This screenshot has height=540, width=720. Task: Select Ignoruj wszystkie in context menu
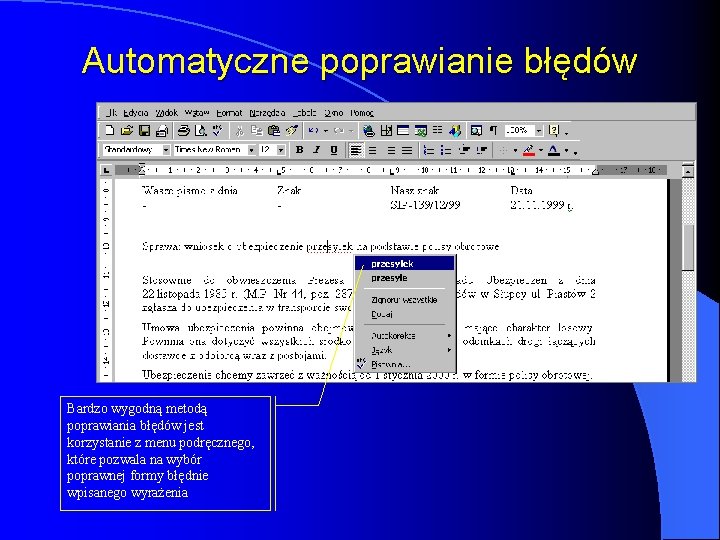click(405, 299)
